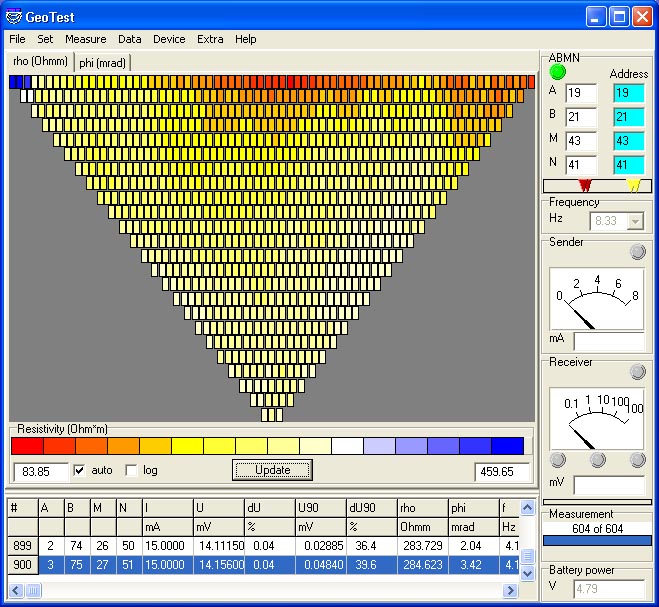Image resolution: width=659 pixels, height=607 pixels.
Task: Click the cyan Address field for M
Action: click(x=629, y=140)
